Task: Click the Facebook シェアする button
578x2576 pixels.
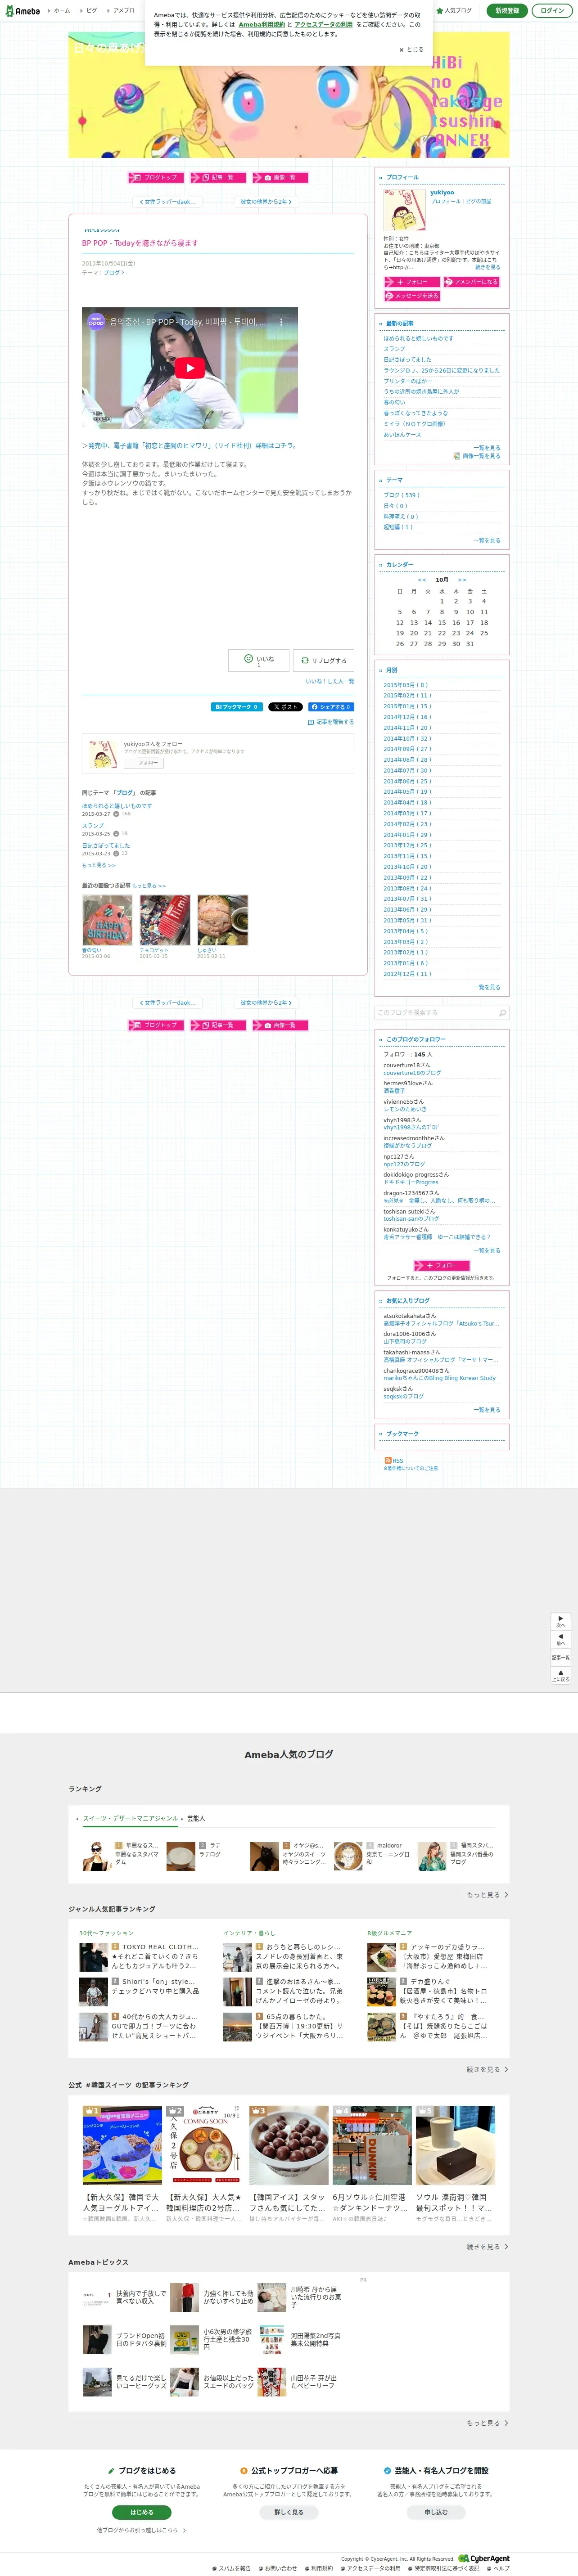Action: click(x=331, y=707)
